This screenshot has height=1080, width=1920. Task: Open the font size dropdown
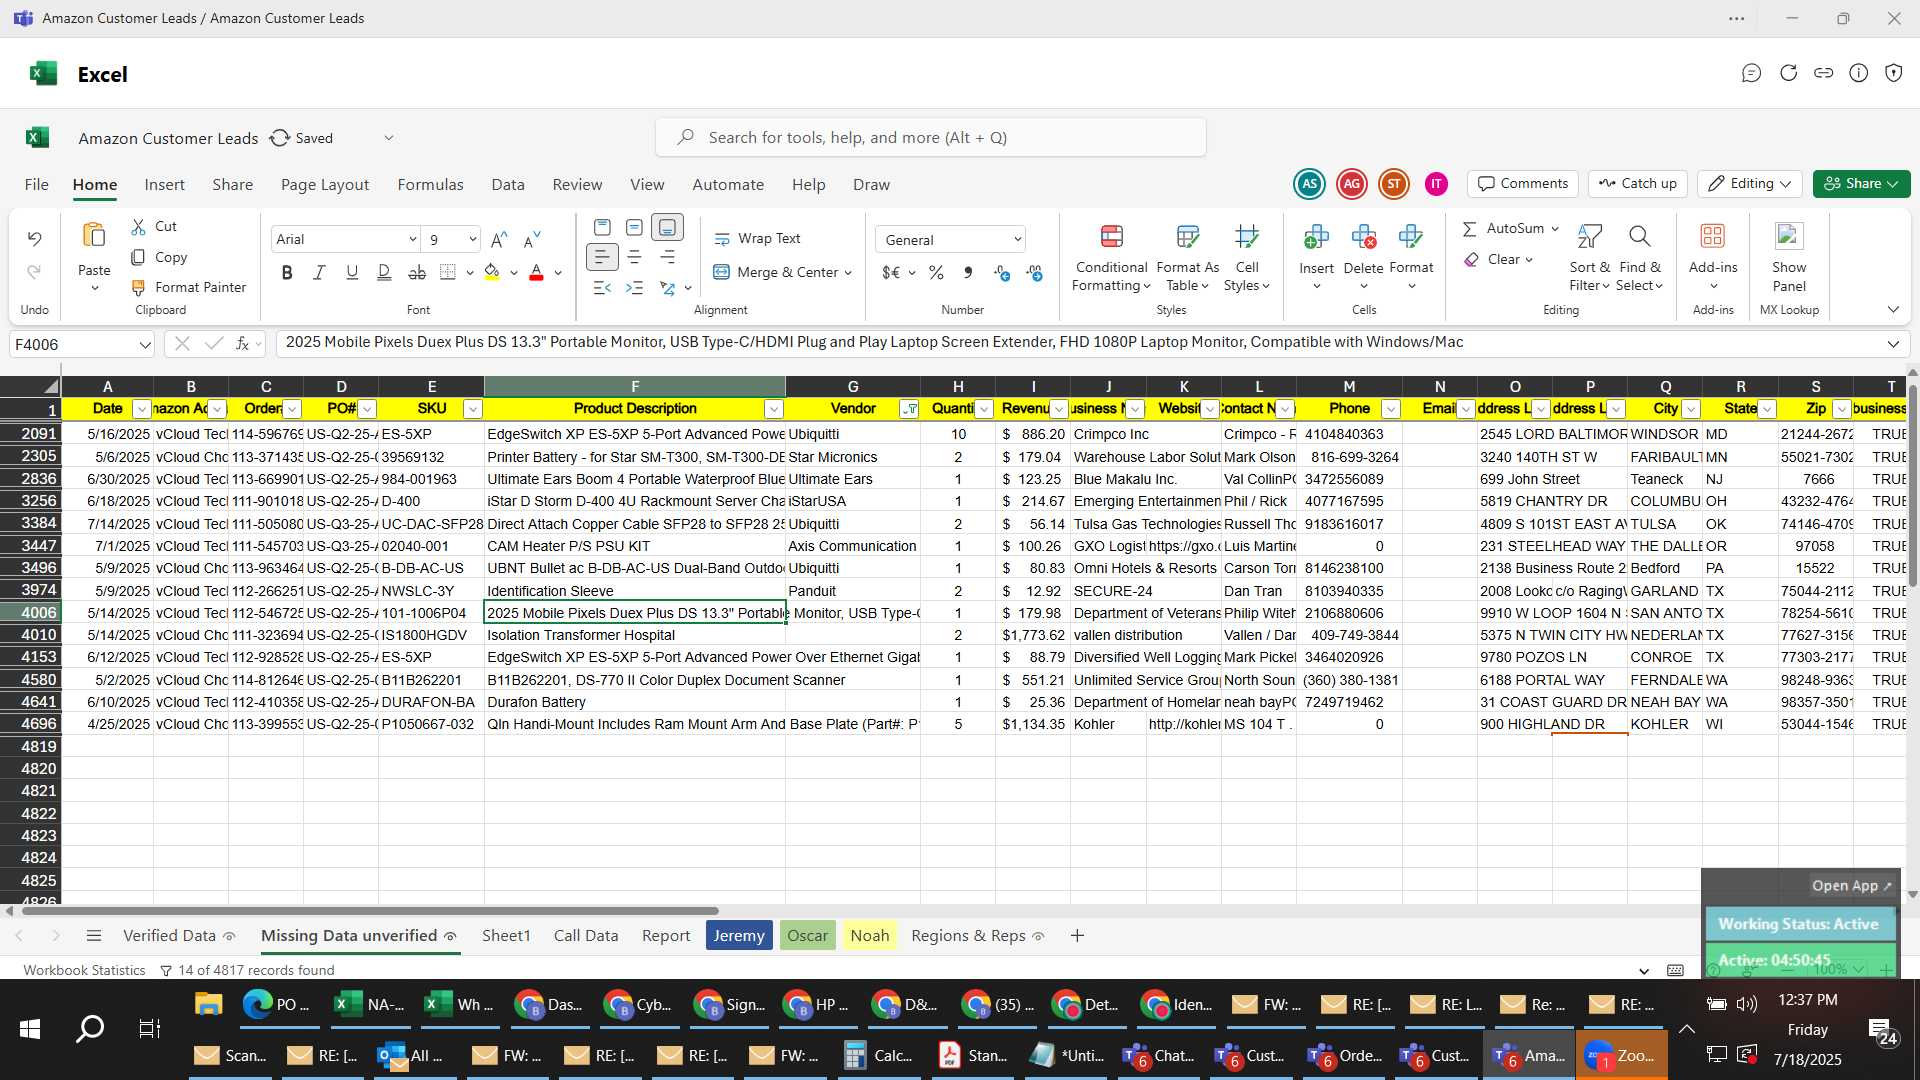coord(472,240)
